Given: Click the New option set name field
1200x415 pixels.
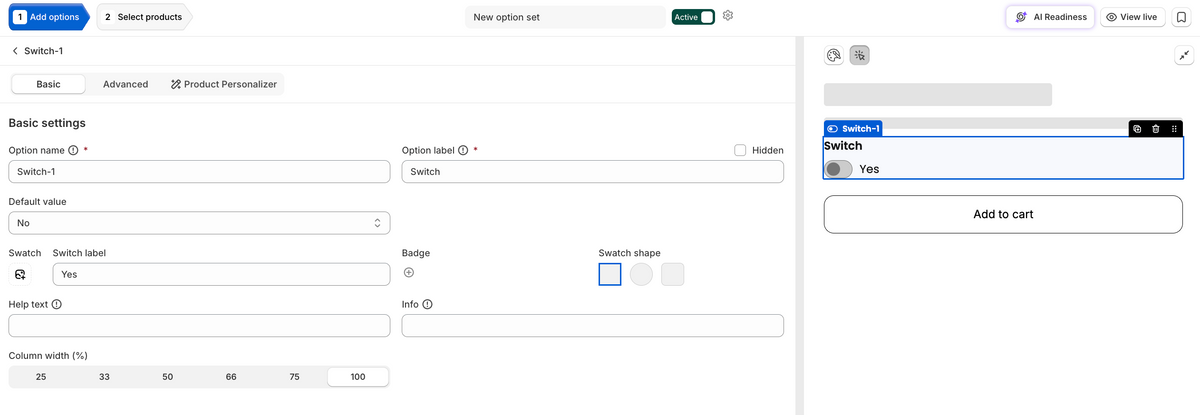Looking at the screenshot, I should tap(565, 17).
